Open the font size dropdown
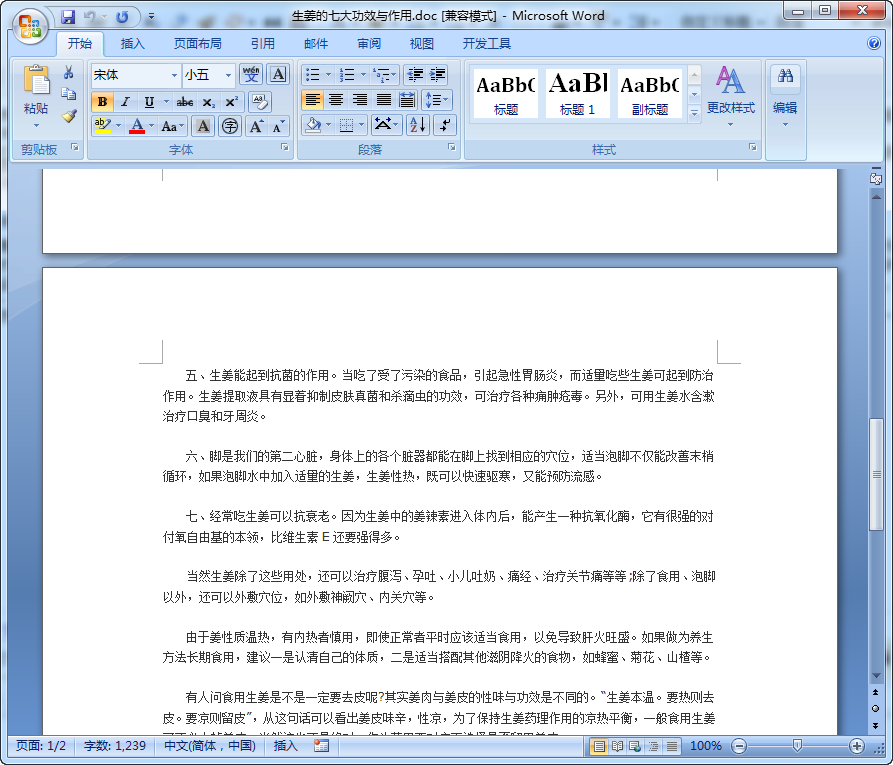The width and height of the screenshot is (893, 765). click(x=228, y=75)
